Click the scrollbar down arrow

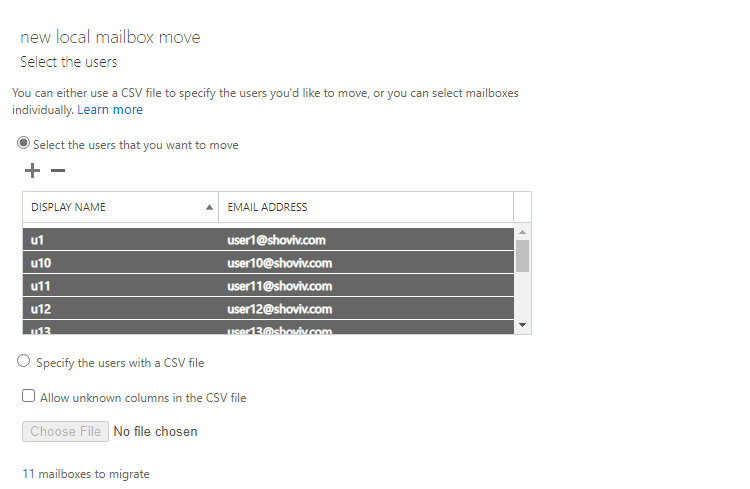point(522,325)
